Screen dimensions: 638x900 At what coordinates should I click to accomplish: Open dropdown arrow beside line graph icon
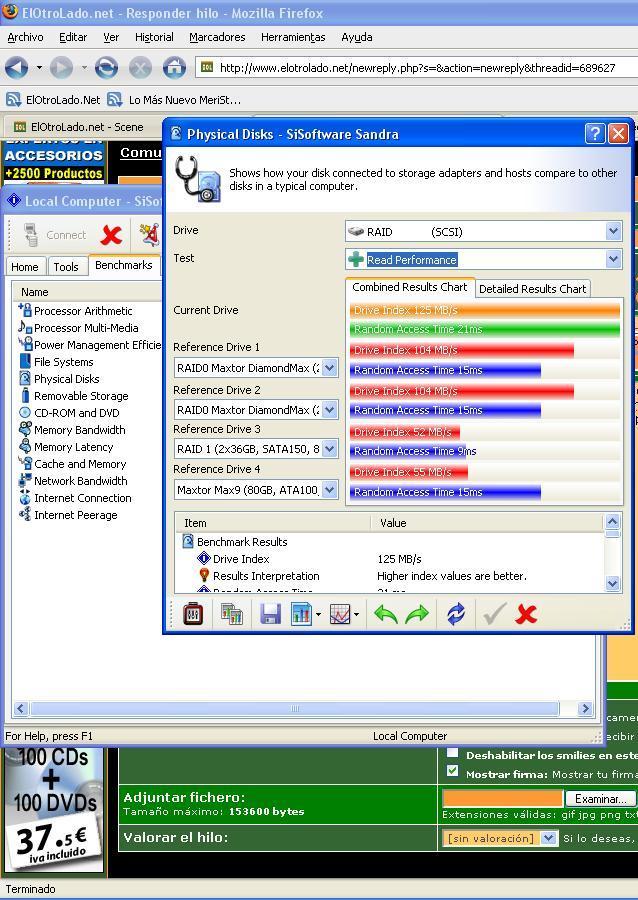coord(356,615)
